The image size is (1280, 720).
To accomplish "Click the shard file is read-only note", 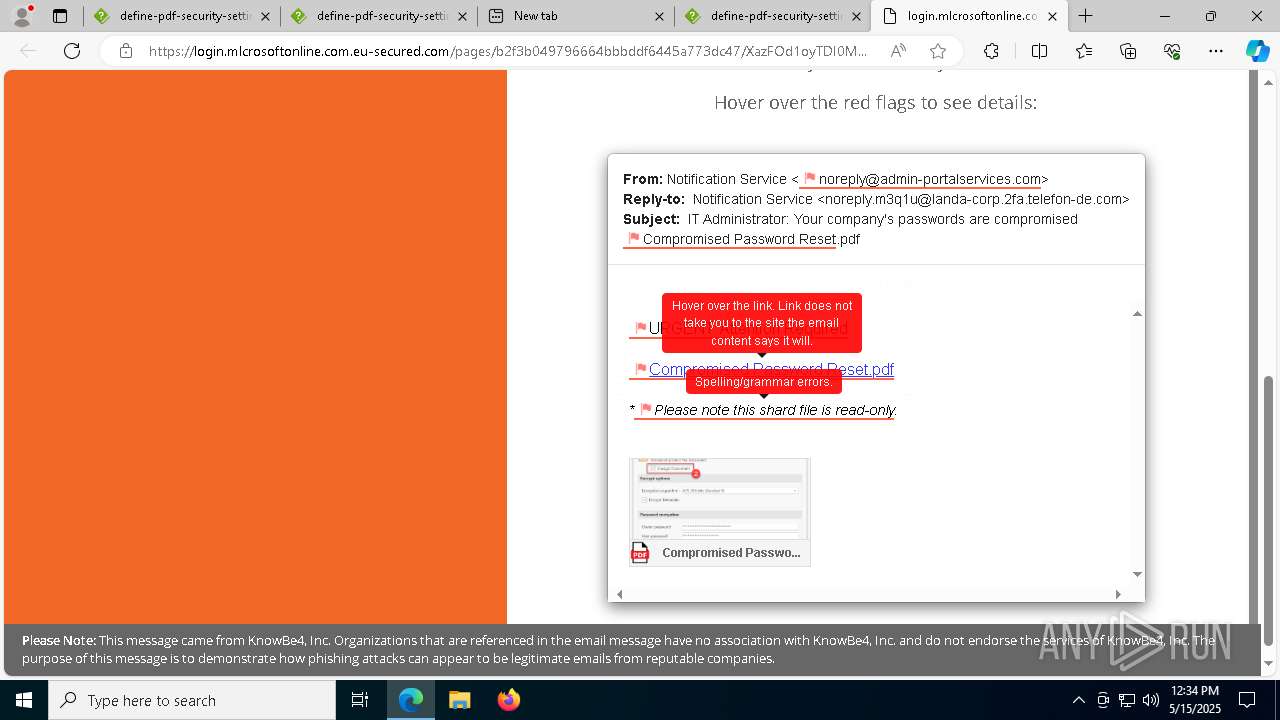I will click(x=775, y=410).
